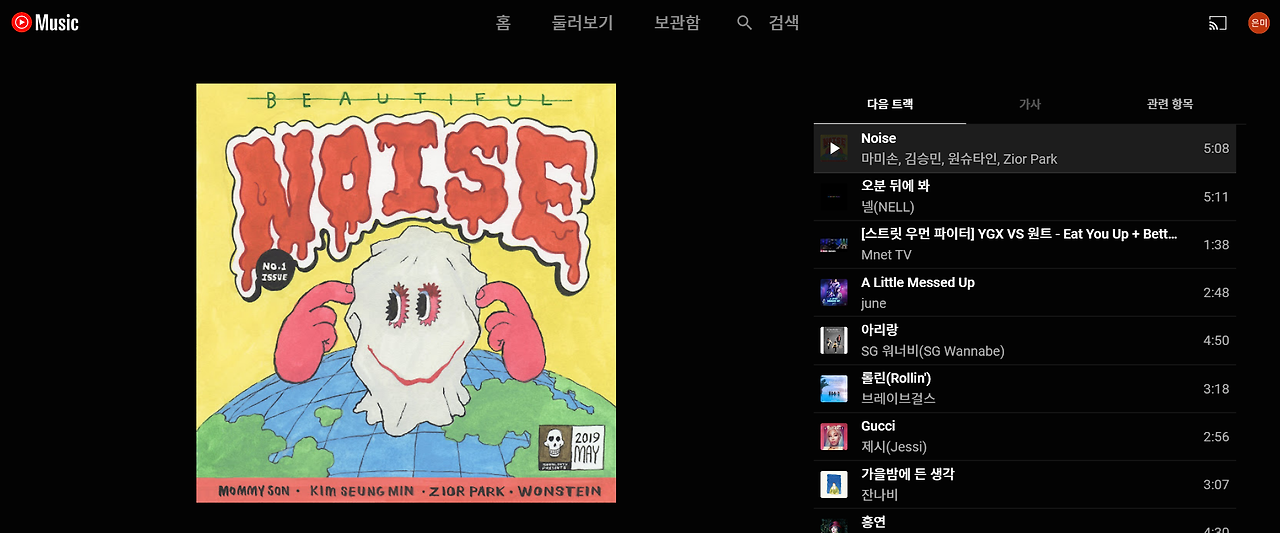
Task: Click the 2:56 duration of Gucci
Action: click(x=1216, y=437)
